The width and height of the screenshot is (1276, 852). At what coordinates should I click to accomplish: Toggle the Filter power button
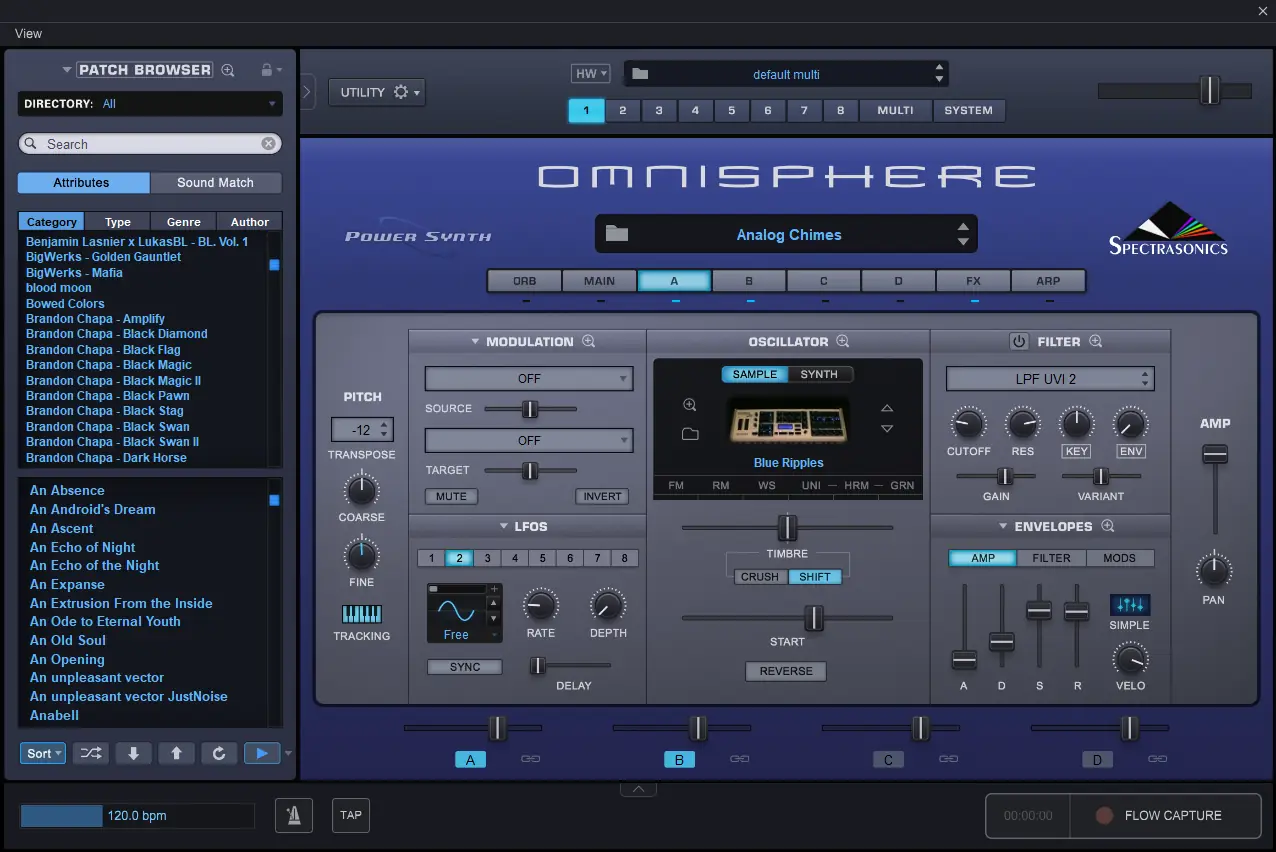[x=1019, y=341]
